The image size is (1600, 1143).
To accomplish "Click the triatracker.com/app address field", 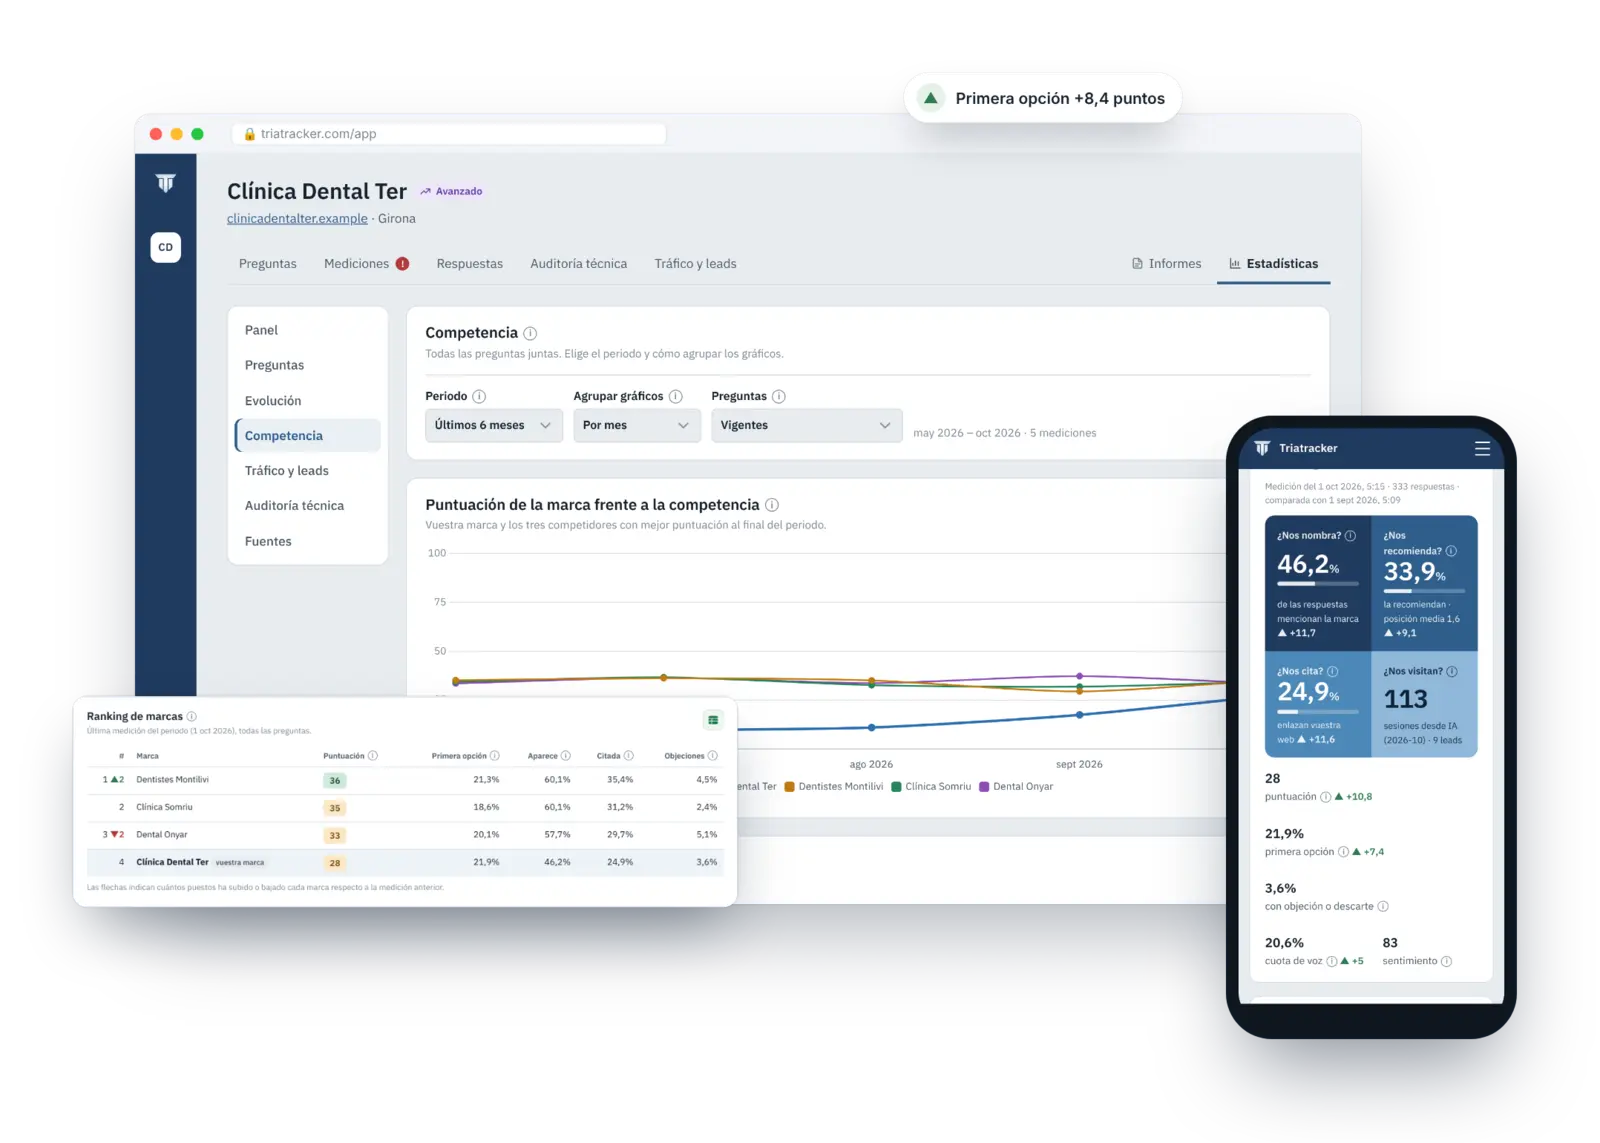I will point(449,134).
